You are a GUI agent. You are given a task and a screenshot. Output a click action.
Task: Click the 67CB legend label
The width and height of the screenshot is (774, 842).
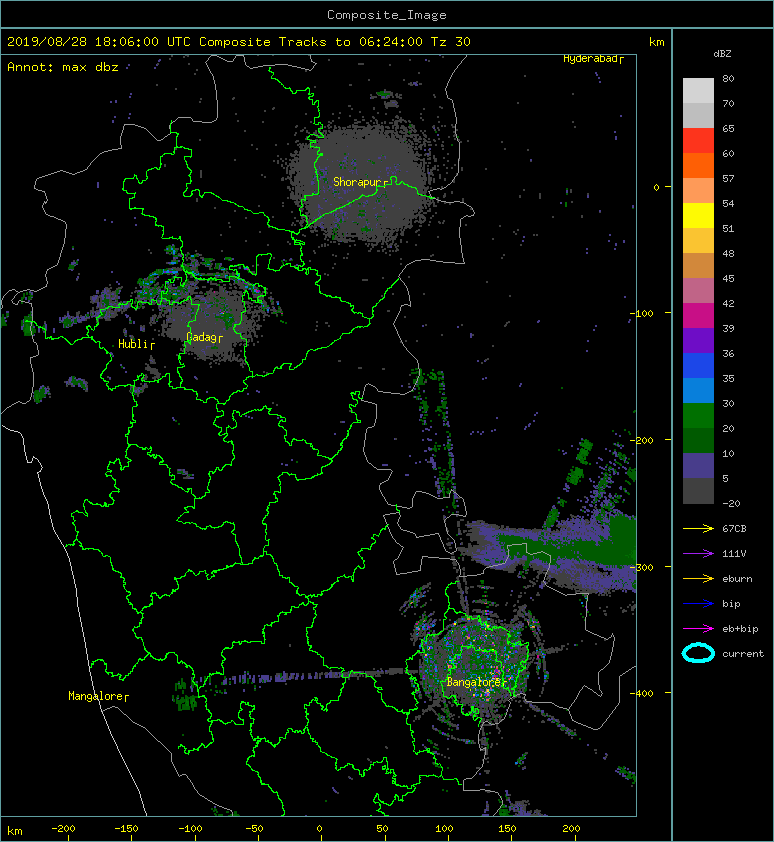pyautogui.click(x=734, y=529)
